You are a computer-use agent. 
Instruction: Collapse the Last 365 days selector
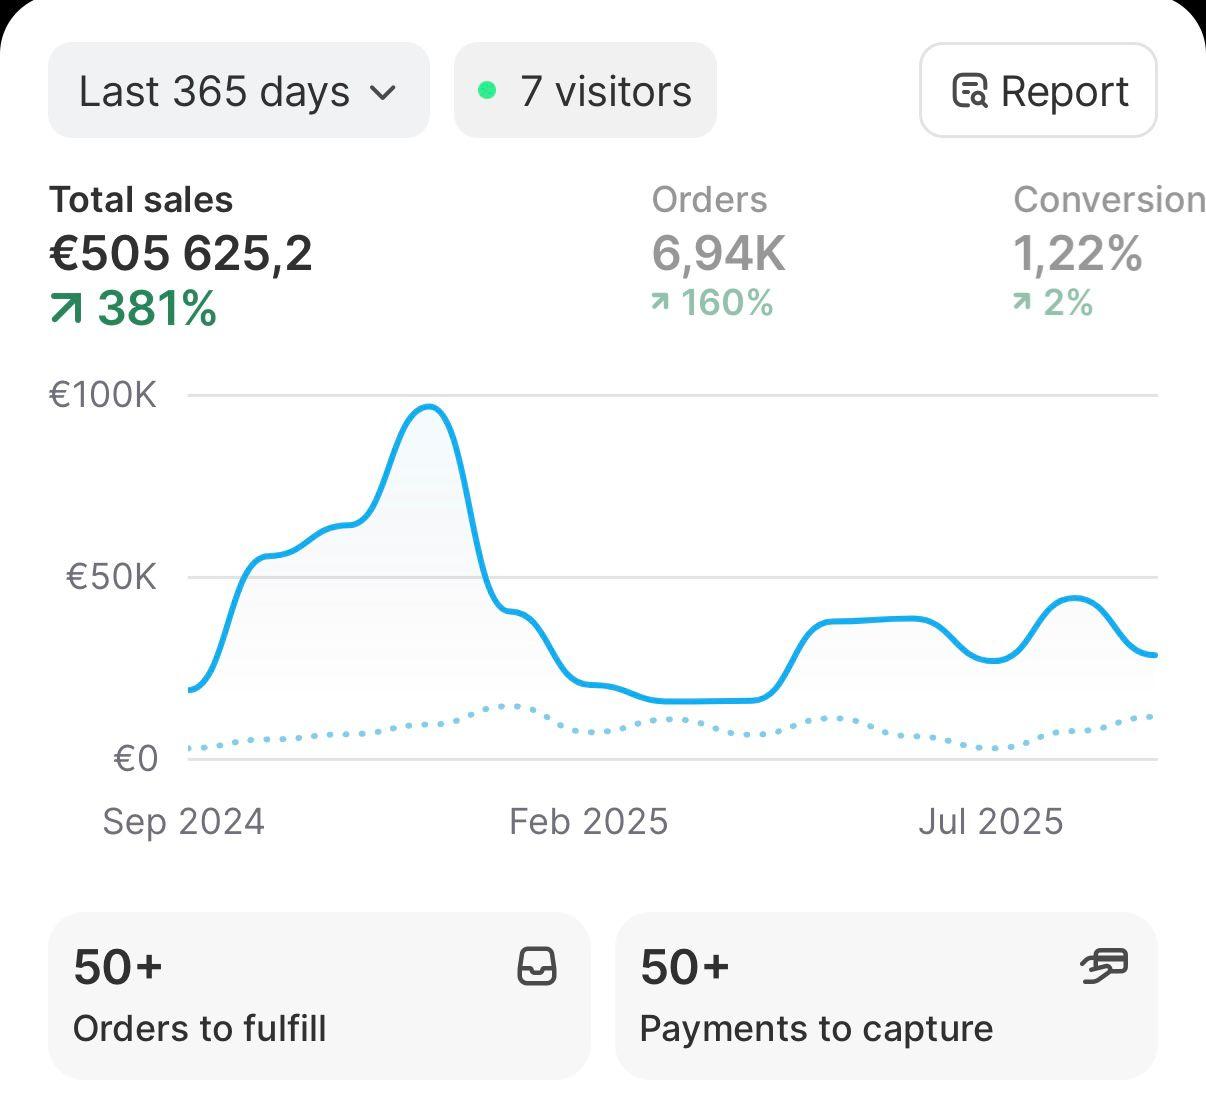(x=238, y=90)
